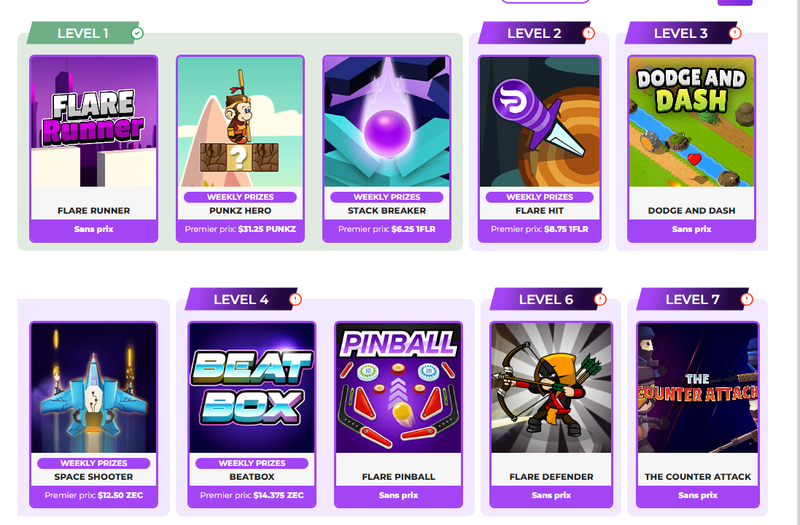This screenshot has width=800, height=525.
Task: Open the Punkz Hero monkey game image
Action: click(x=240, y=122)
